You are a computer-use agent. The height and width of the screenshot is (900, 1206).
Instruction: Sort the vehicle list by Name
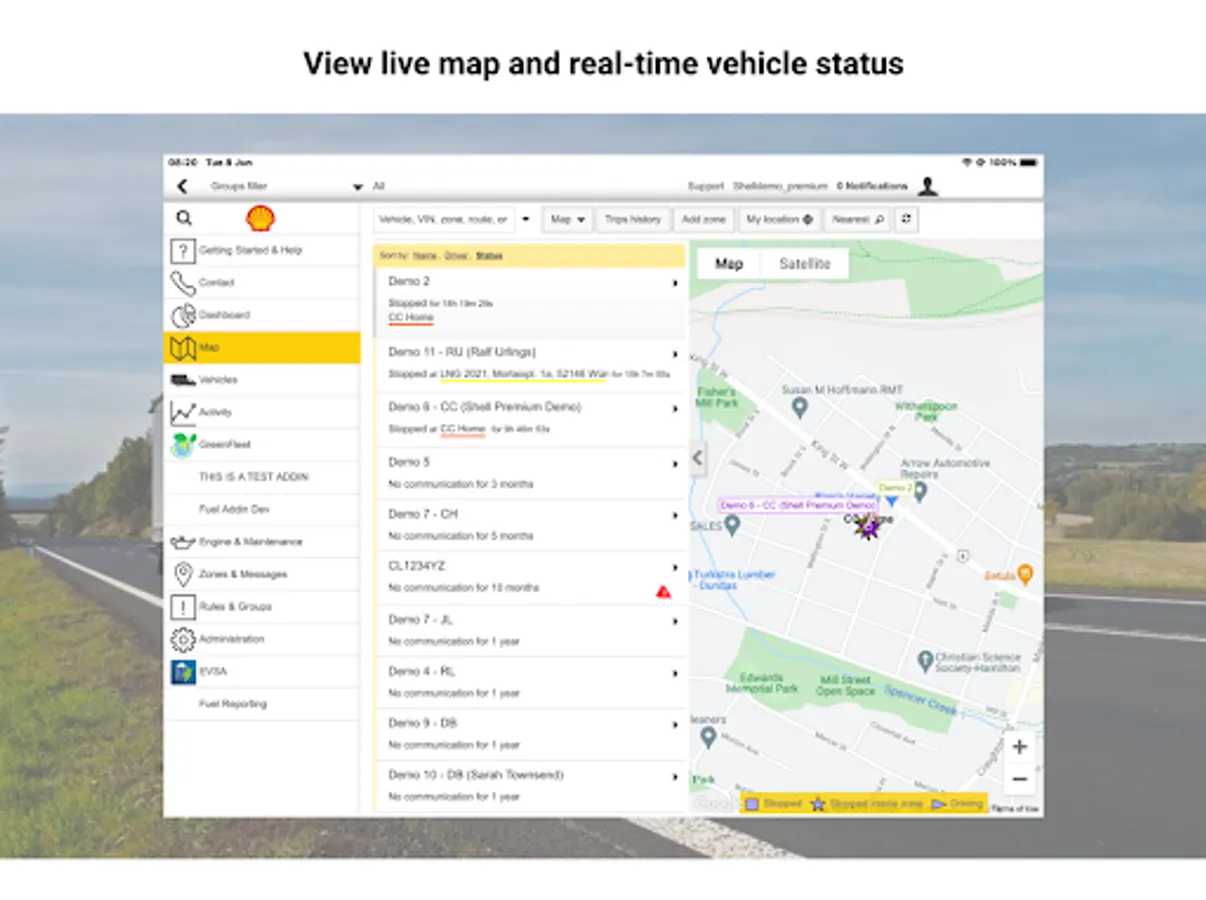[x=426, y=256]
